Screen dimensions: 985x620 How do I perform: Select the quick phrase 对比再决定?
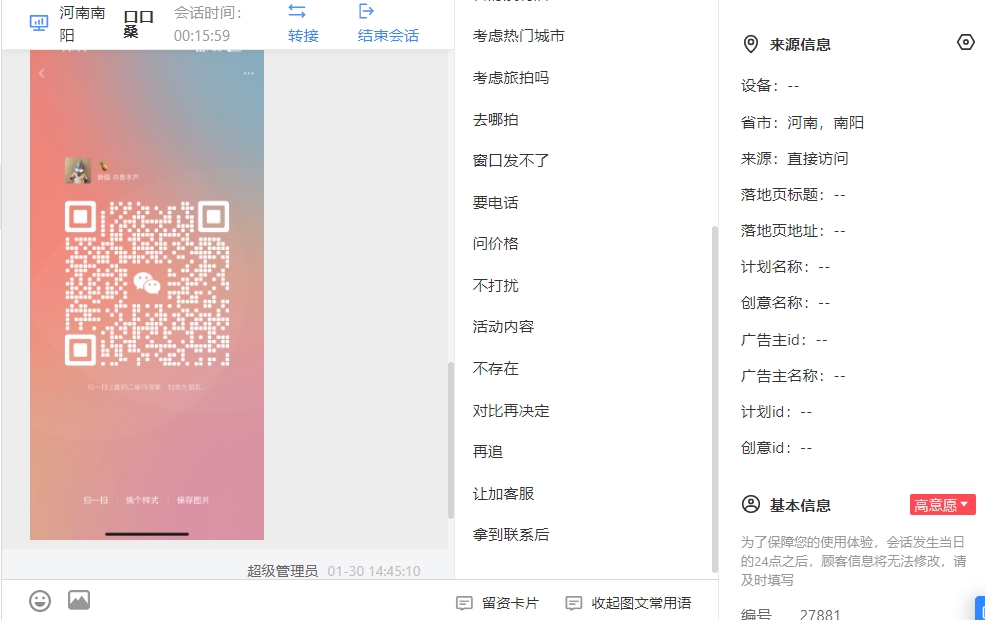click(511, 411)
